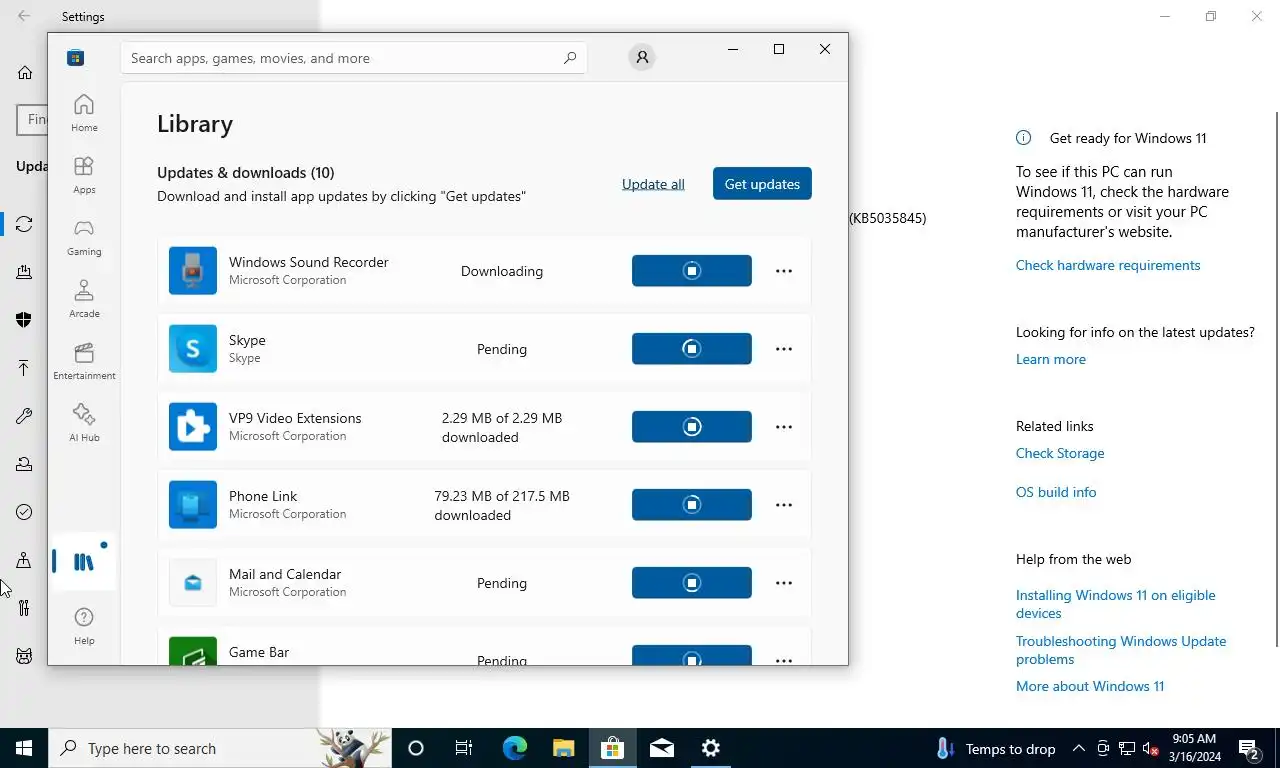
Task: Open more options for Mail and Calendar
Action: coord(784,583)
